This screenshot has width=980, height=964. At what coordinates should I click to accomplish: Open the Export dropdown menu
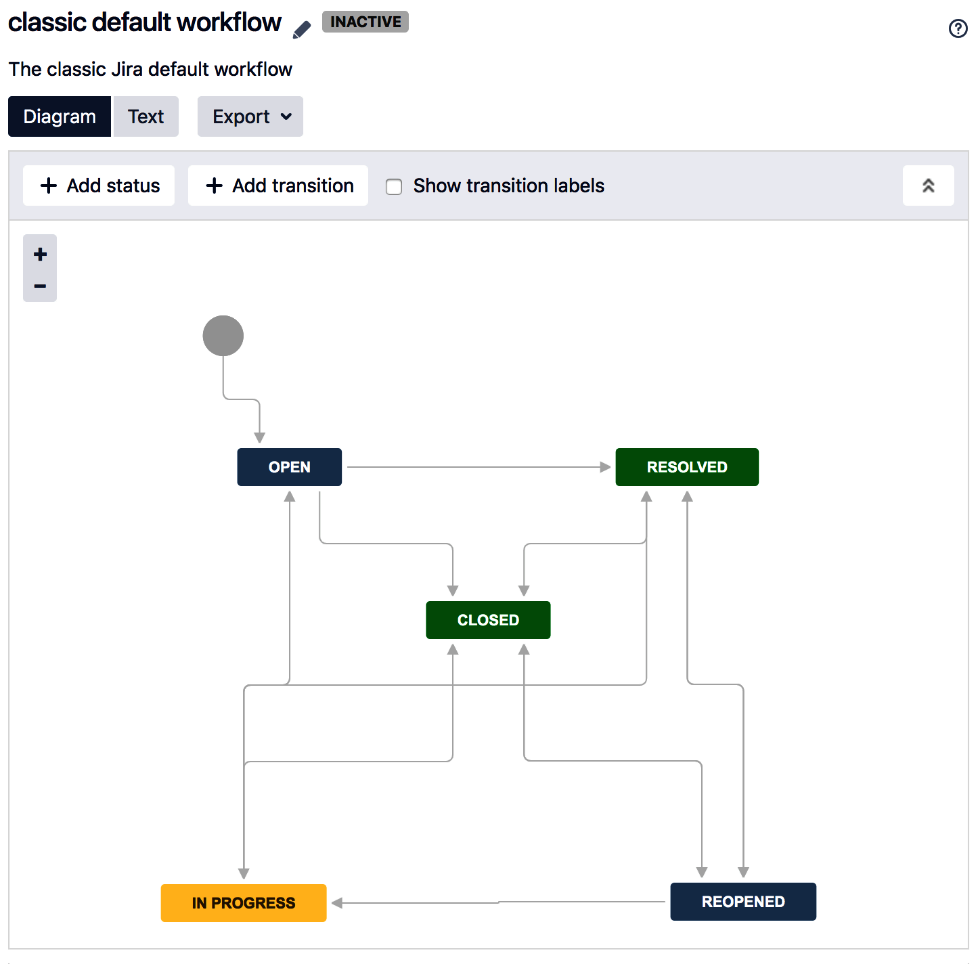[251, 117]
